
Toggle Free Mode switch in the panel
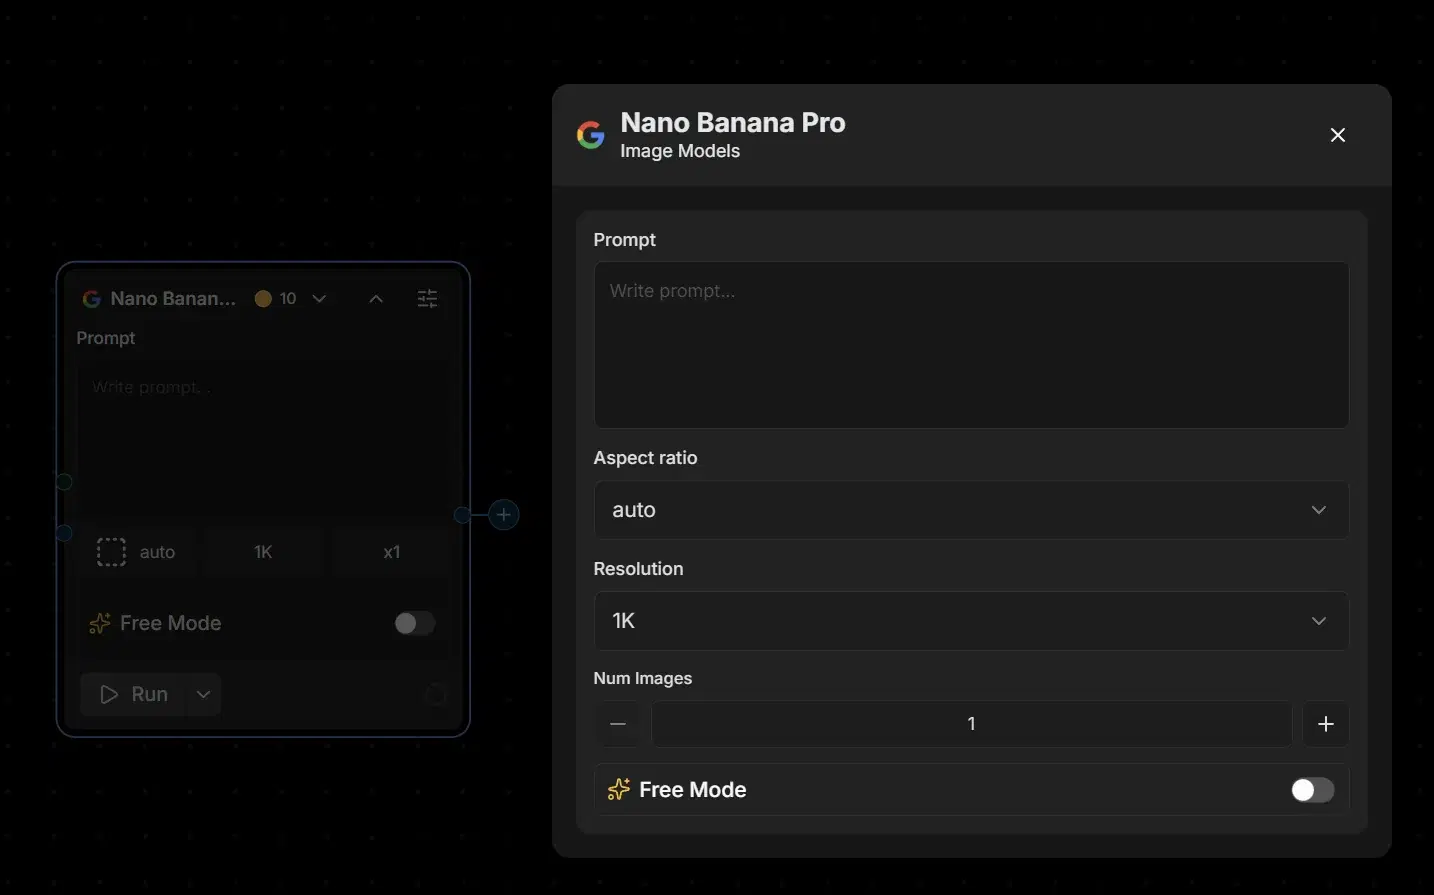tap(1312, 790)
